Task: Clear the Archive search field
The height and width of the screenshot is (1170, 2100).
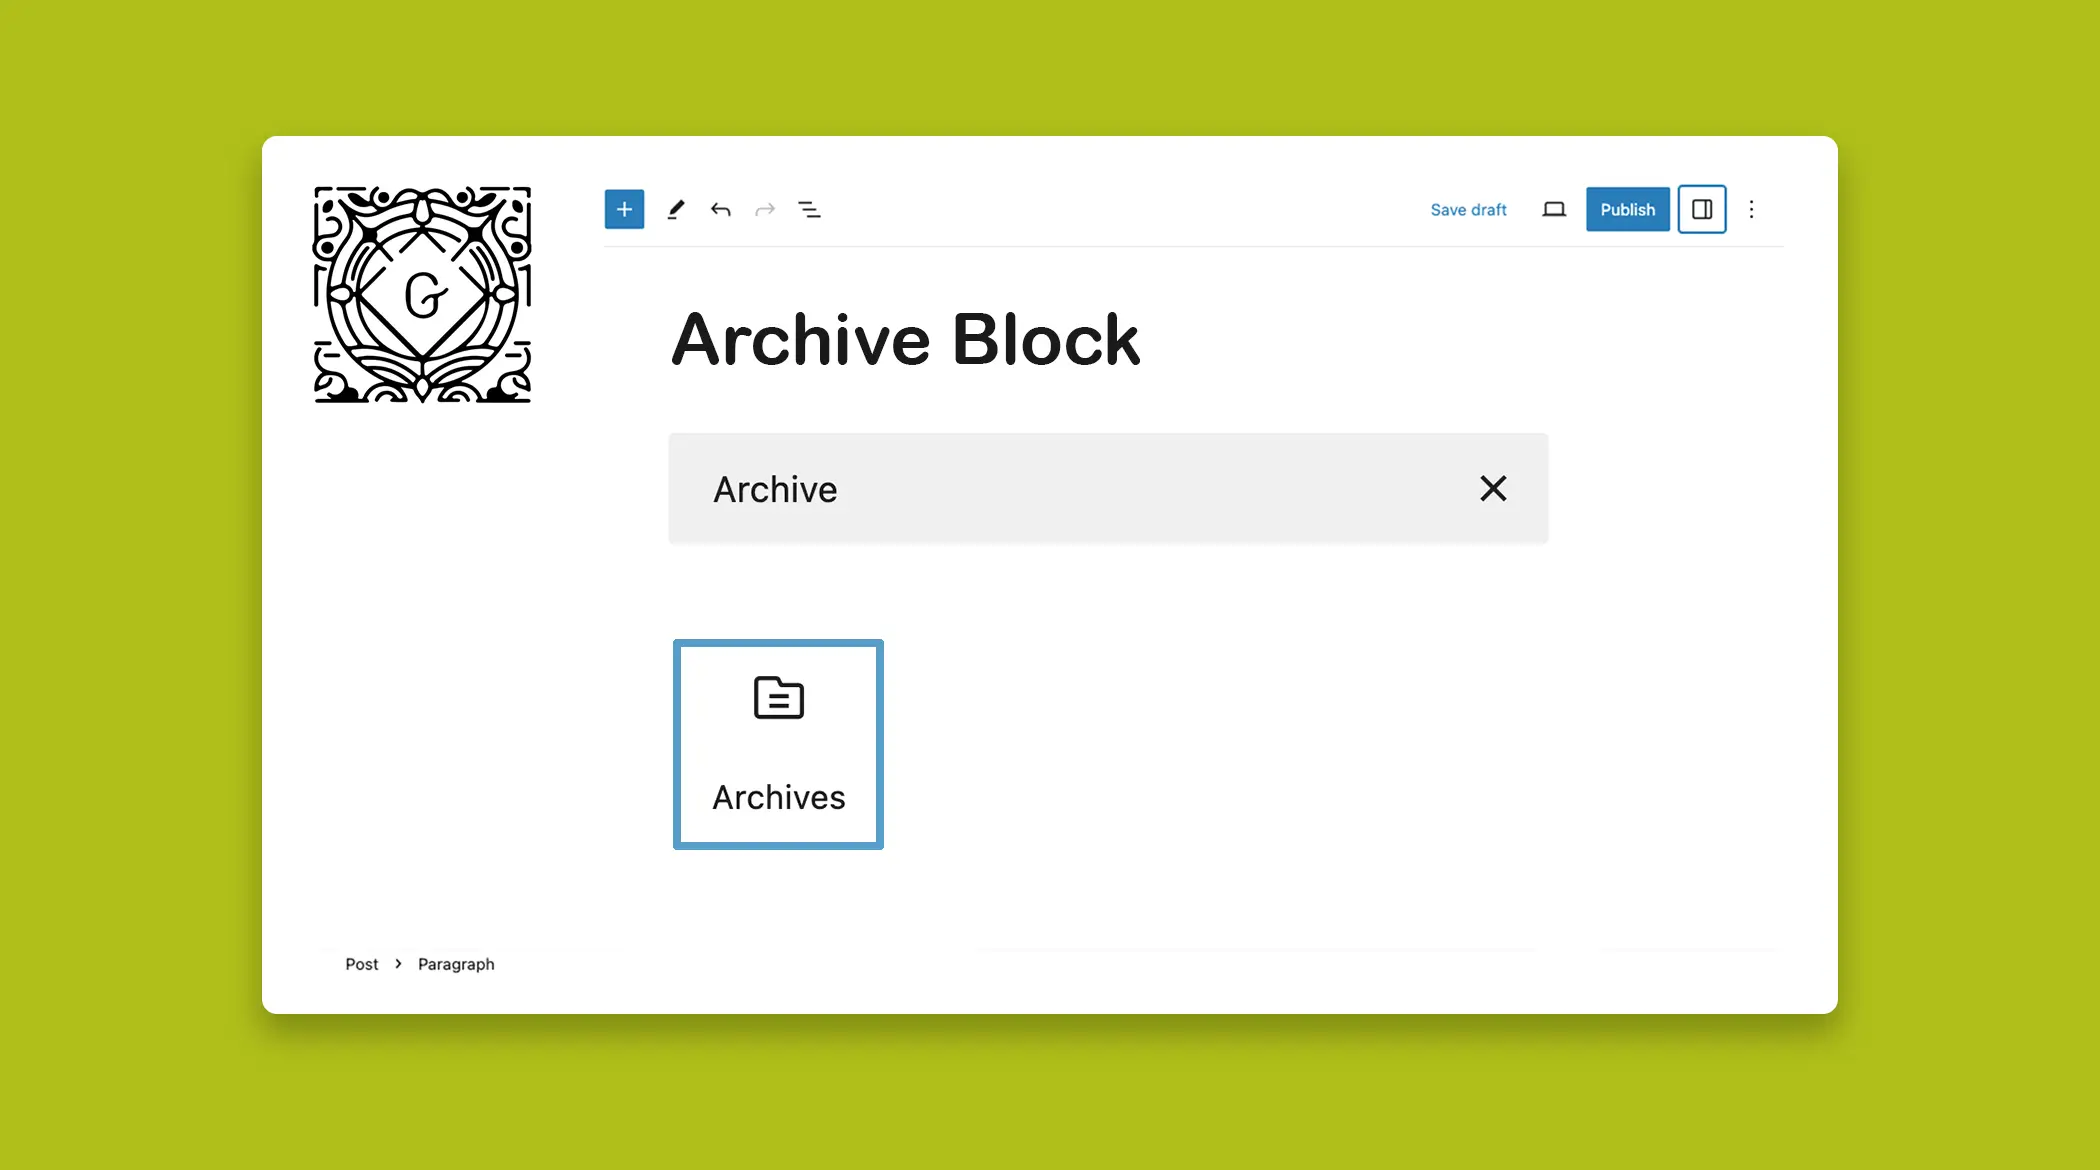Action: tap(1494, 488)
